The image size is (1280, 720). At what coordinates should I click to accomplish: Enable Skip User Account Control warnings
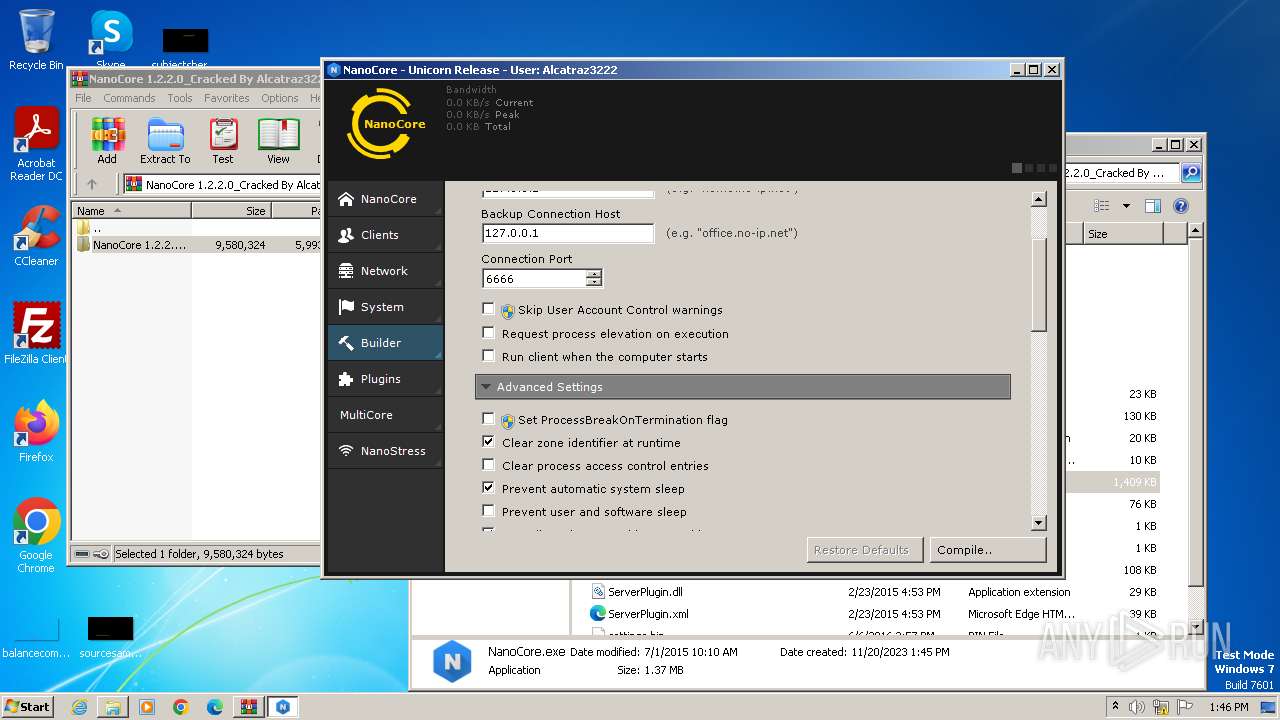click(x=488, y=309)
